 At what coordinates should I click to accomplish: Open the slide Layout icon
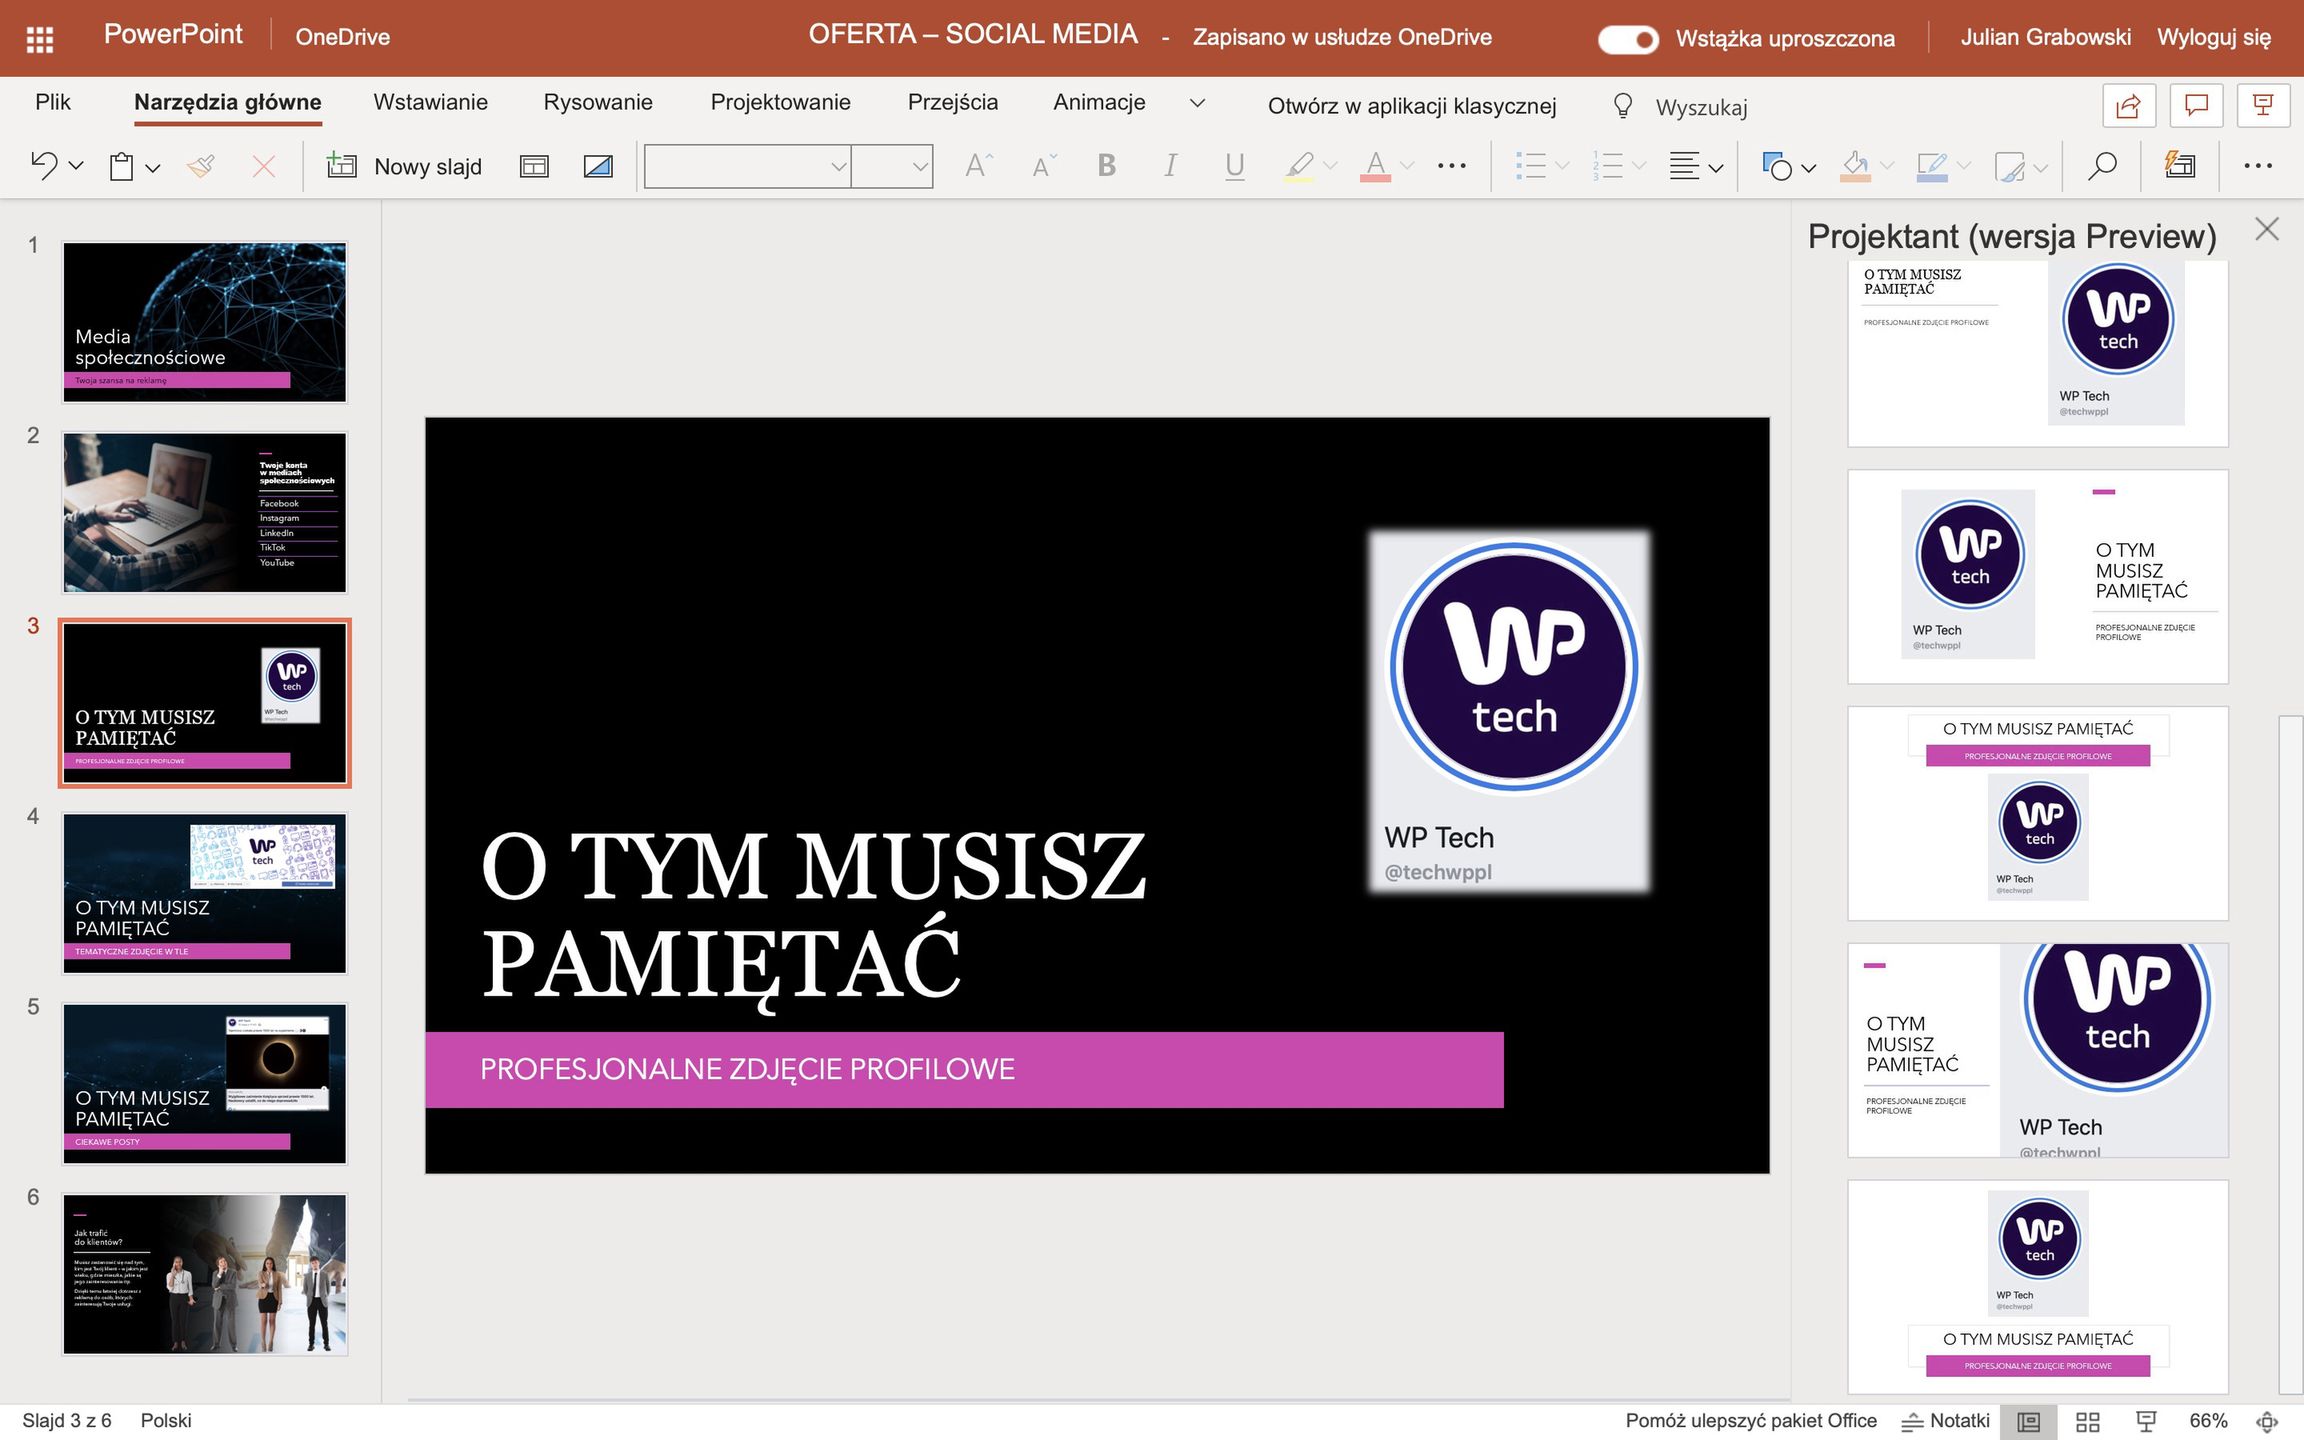point(534,166)
